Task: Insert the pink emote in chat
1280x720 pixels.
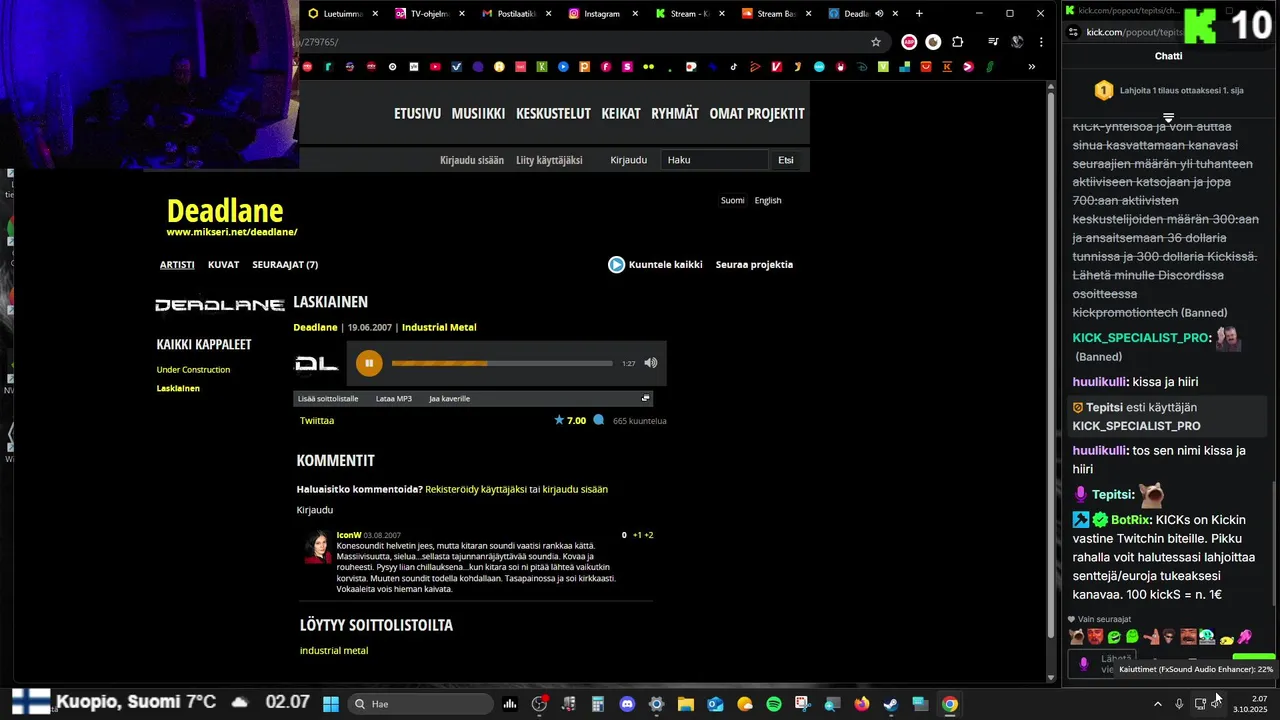Action: tap(1245, 637)
